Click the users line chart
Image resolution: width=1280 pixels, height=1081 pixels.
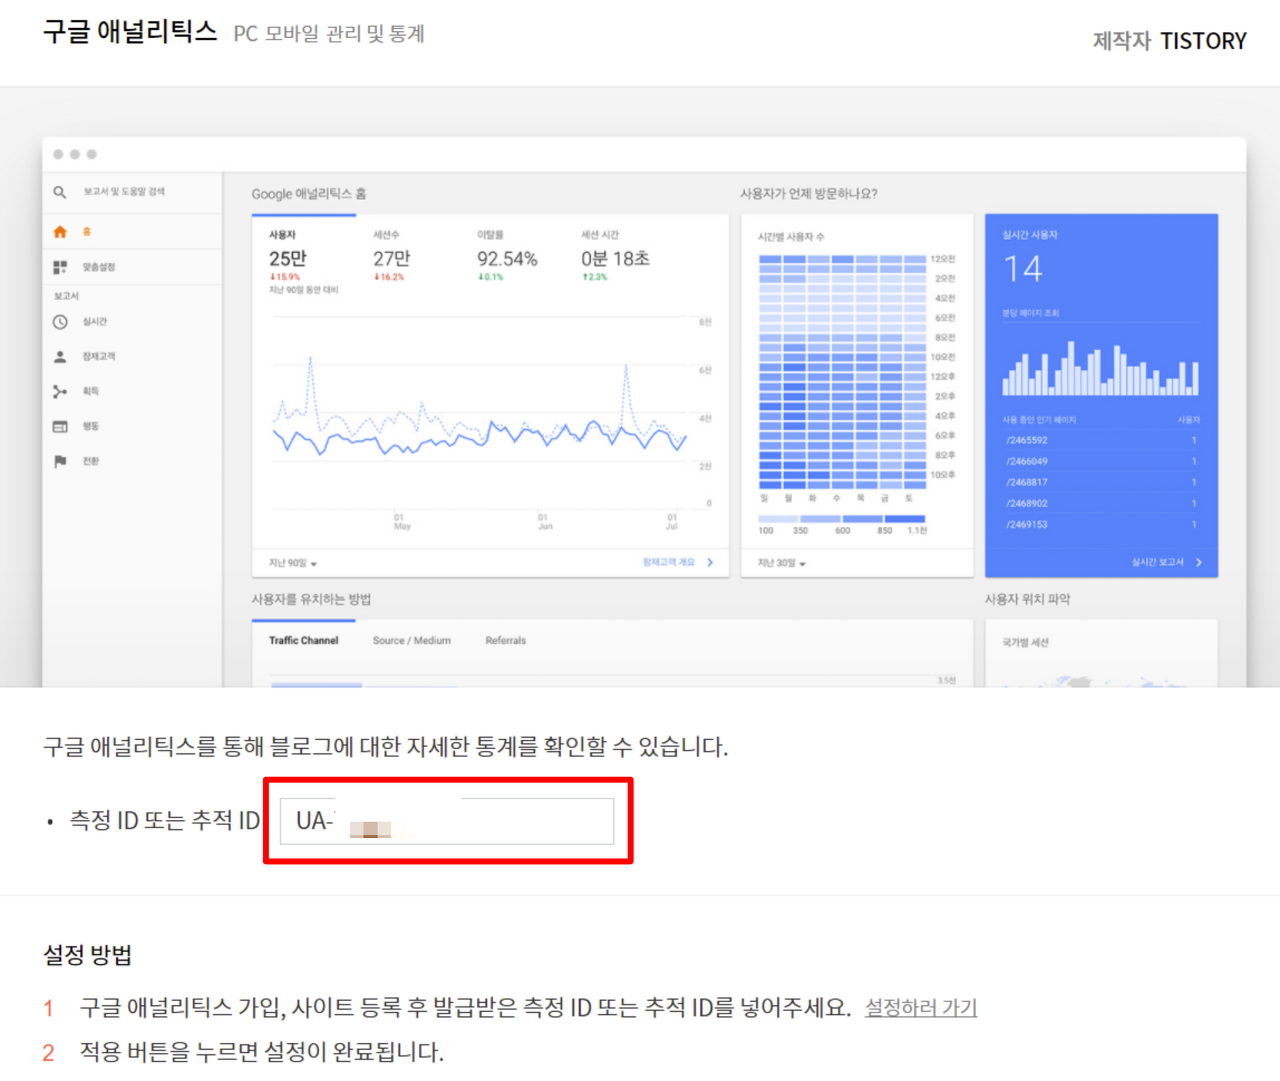tap(480, 410)
